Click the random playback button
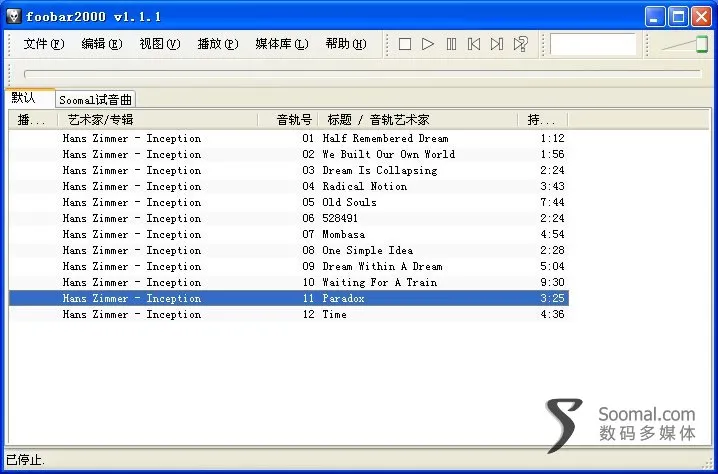Screen dimensions: 718x474 521,44
